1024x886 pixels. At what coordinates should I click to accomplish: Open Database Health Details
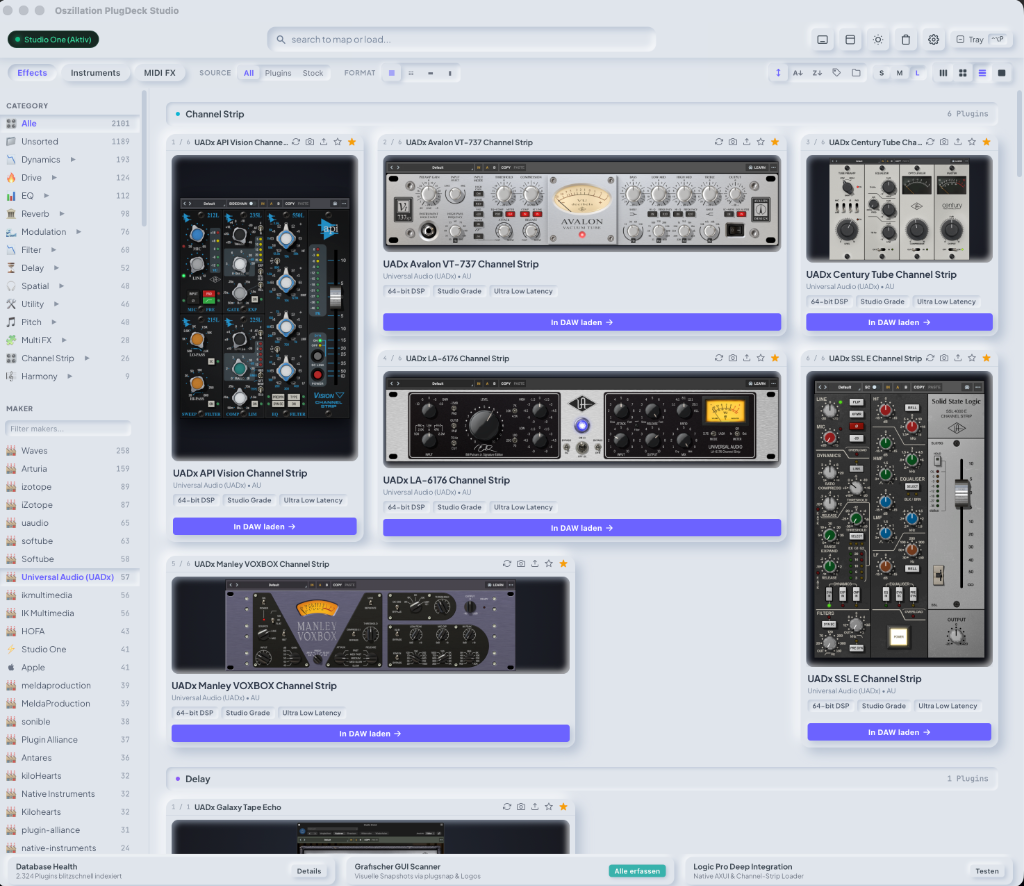click(x=309, y=871)
